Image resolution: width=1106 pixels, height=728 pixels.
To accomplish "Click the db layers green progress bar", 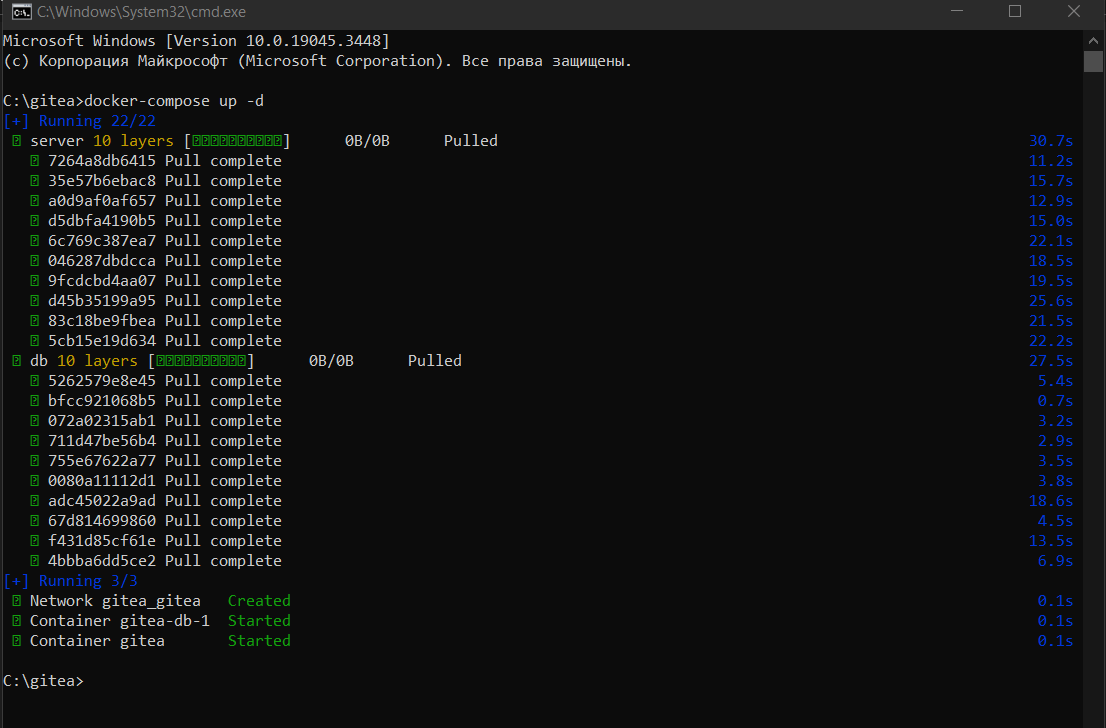I will coord(201,361).
